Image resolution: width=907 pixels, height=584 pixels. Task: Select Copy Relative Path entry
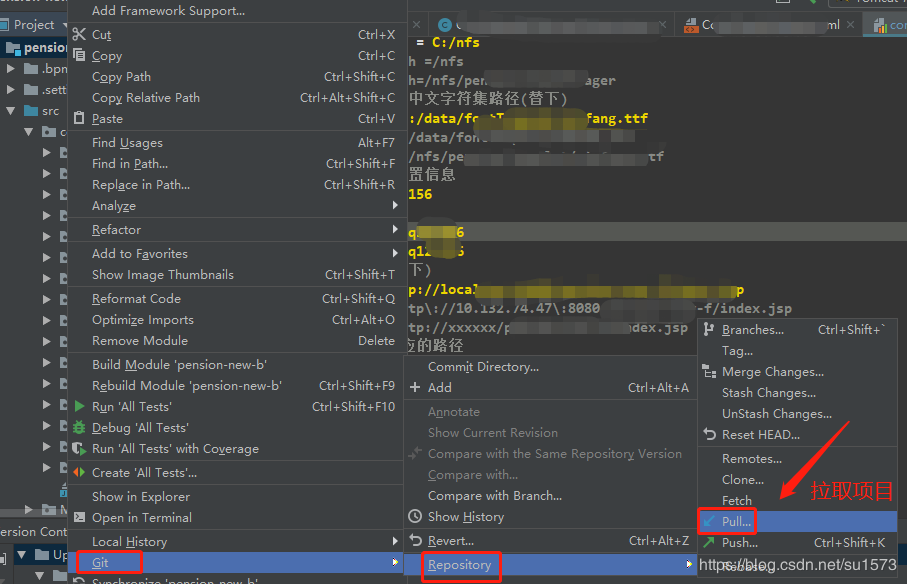237,97
